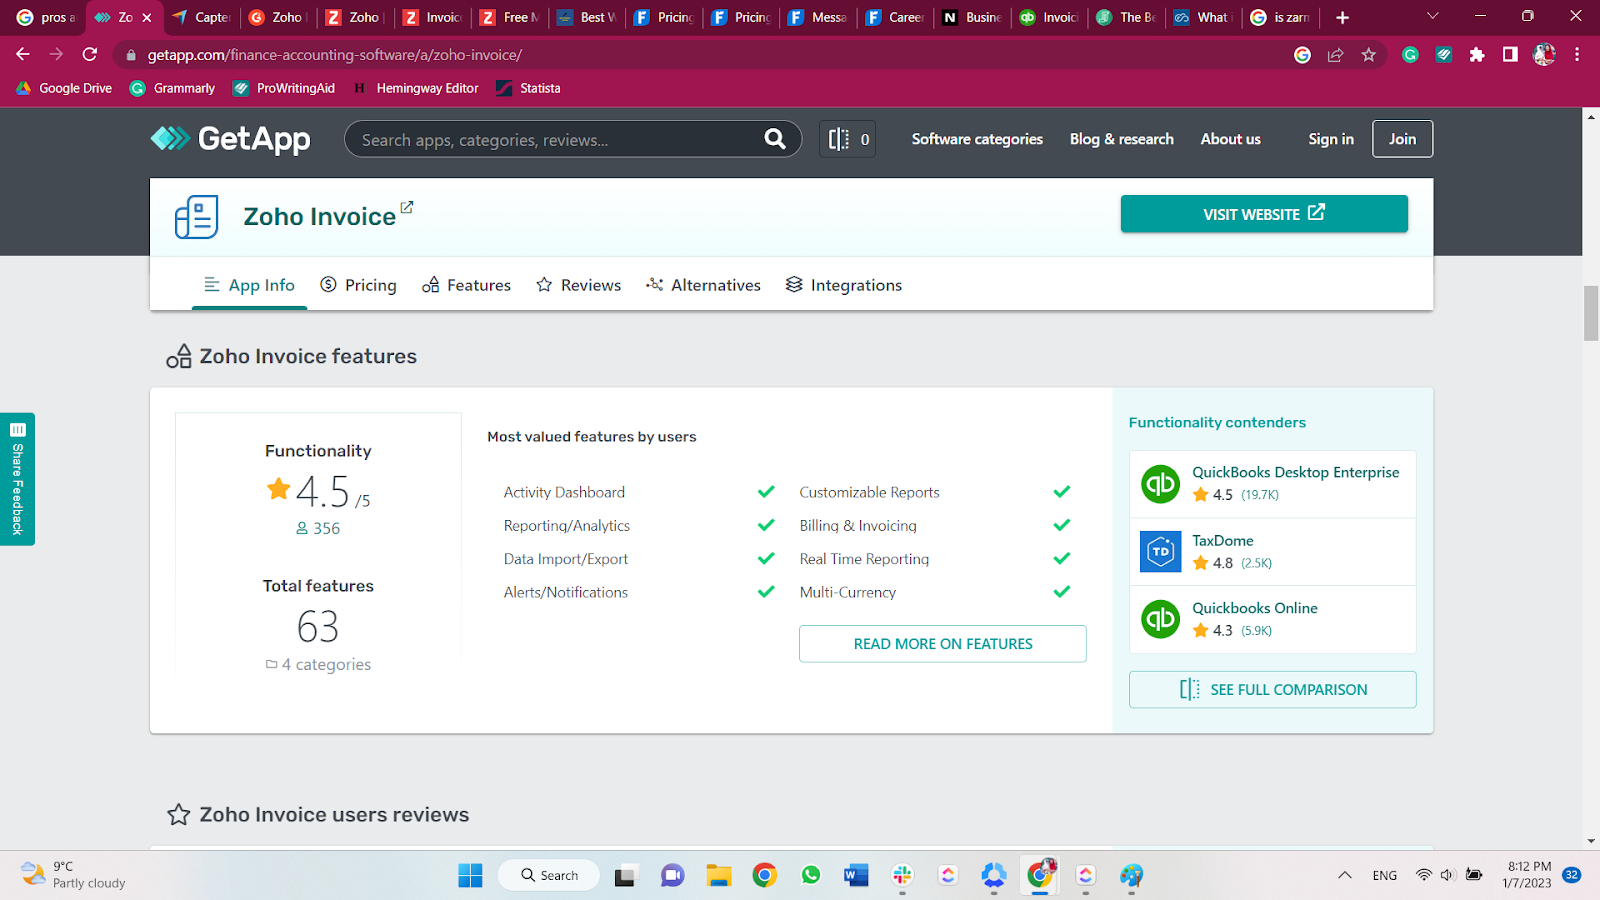Click the GetApp logo
This screenshot has width=1600, height=900.
(x=231, y=139)
